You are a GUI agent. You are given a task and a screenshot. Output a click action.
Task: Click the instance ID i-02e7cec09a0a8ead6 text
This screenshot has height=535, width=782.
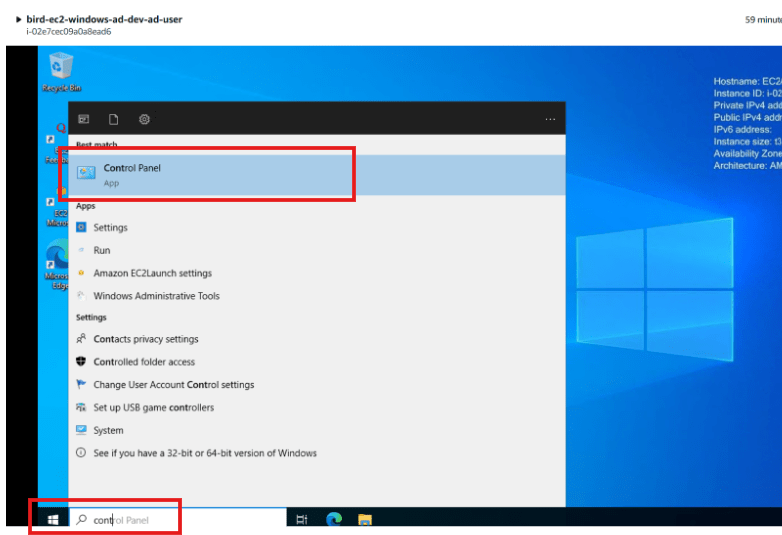click(69, 31)
